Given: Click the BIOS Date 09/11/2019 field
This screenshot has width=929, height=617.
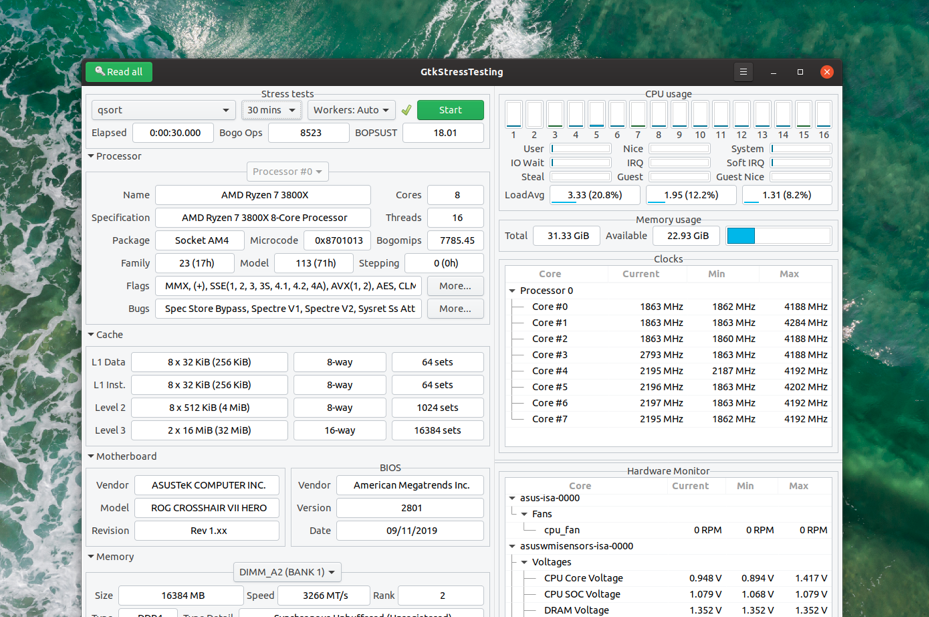Looking at the screenshot, I should pos(410,530).
